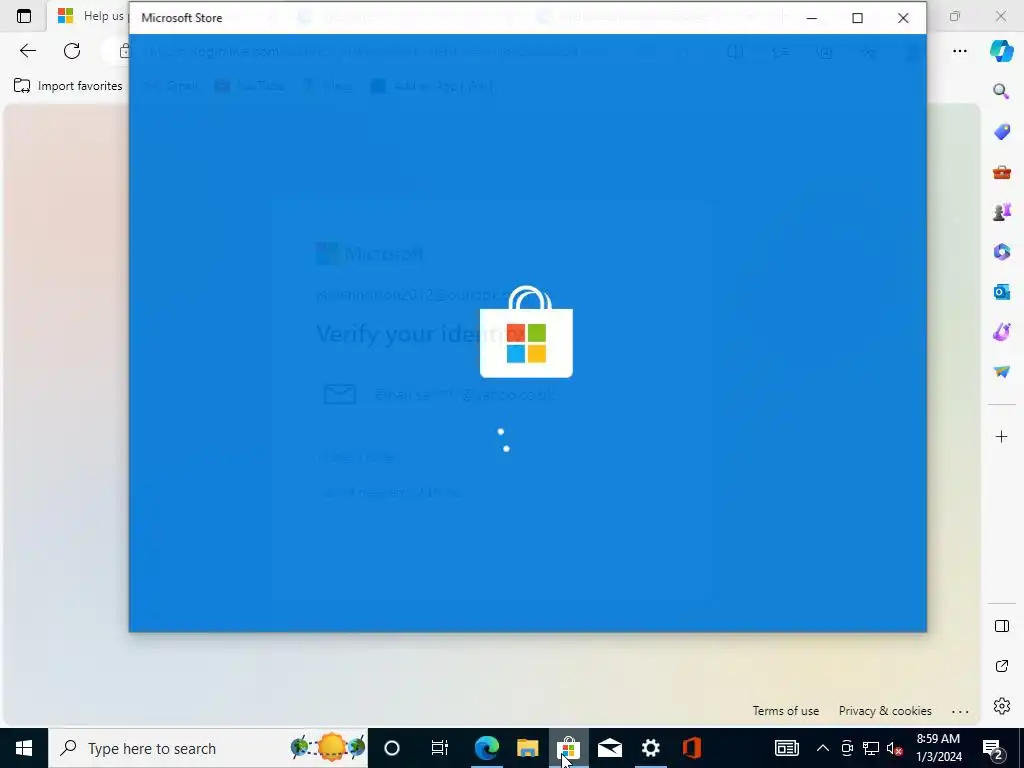Open Task View on the taskbar
The height and width of the screenshot is (768, 1024).
(x=440, y=748)
